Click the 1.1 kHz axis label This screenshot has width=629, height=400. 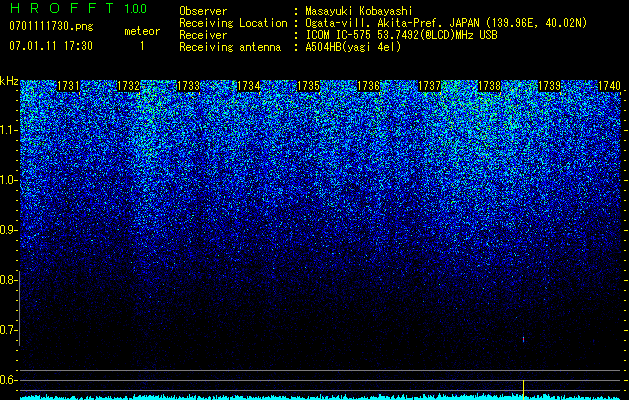(x=8, y=130)
